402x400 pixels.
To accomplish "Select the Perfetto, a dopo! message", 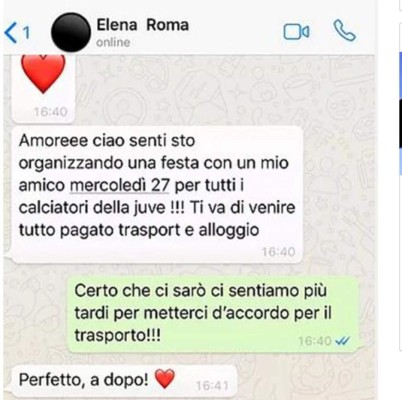I will (124, 381).
